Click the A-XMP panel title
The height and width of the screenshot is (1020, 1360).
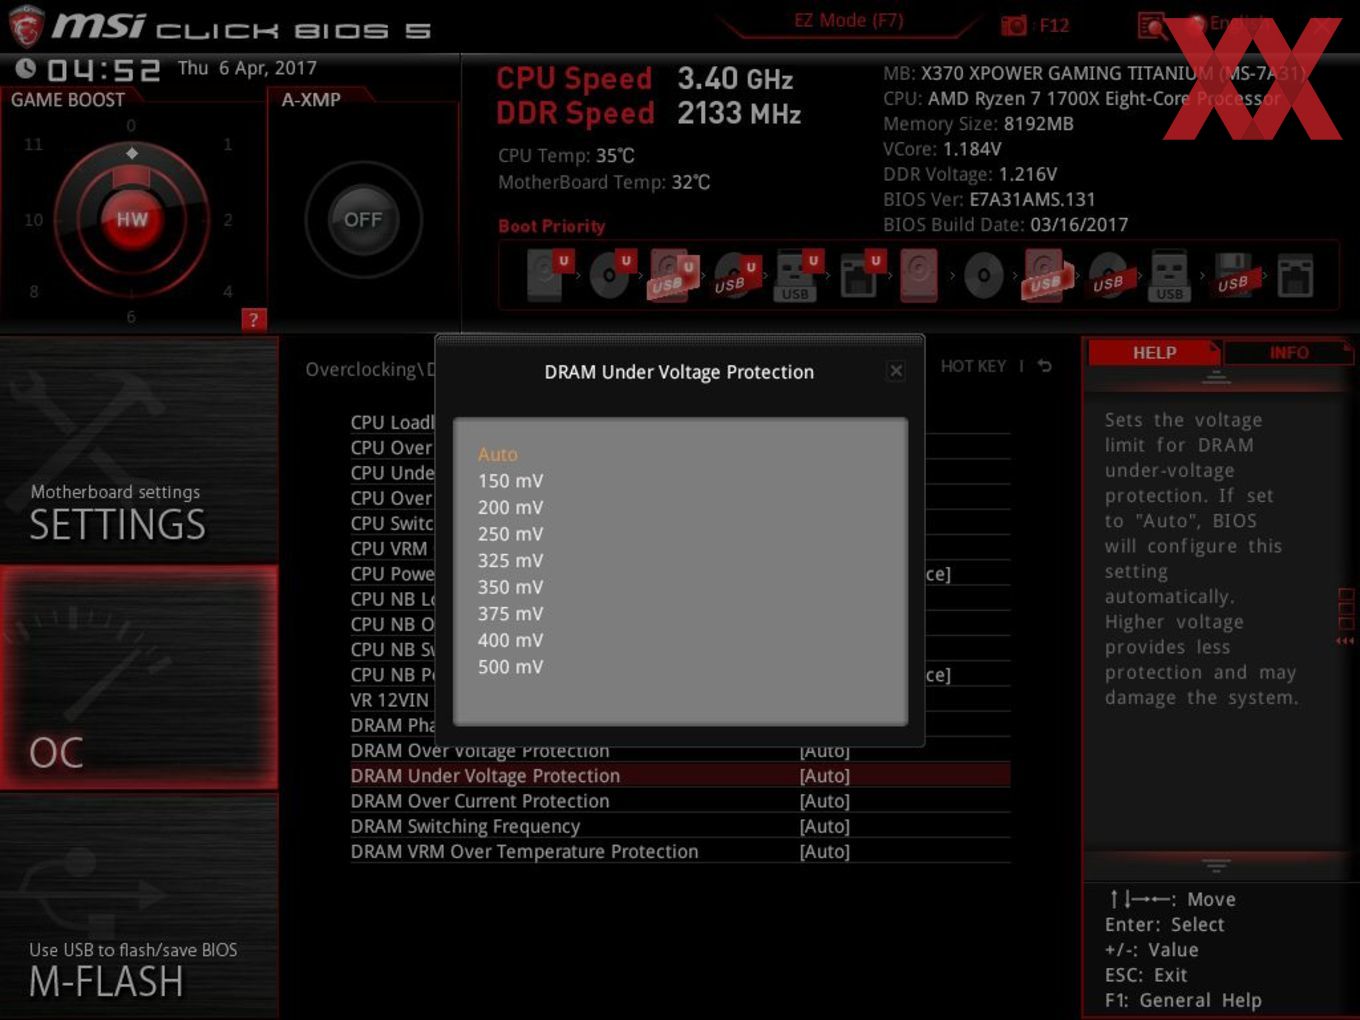click(x=311, y=100)
